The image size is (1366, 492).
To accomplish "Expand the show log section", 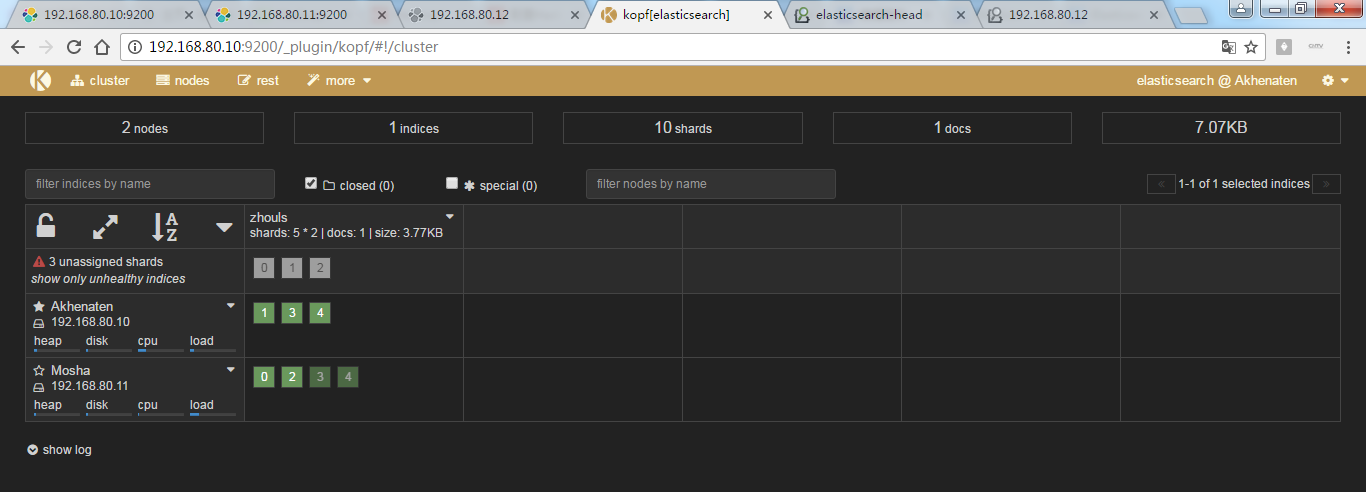I will (x=59, y=450).
